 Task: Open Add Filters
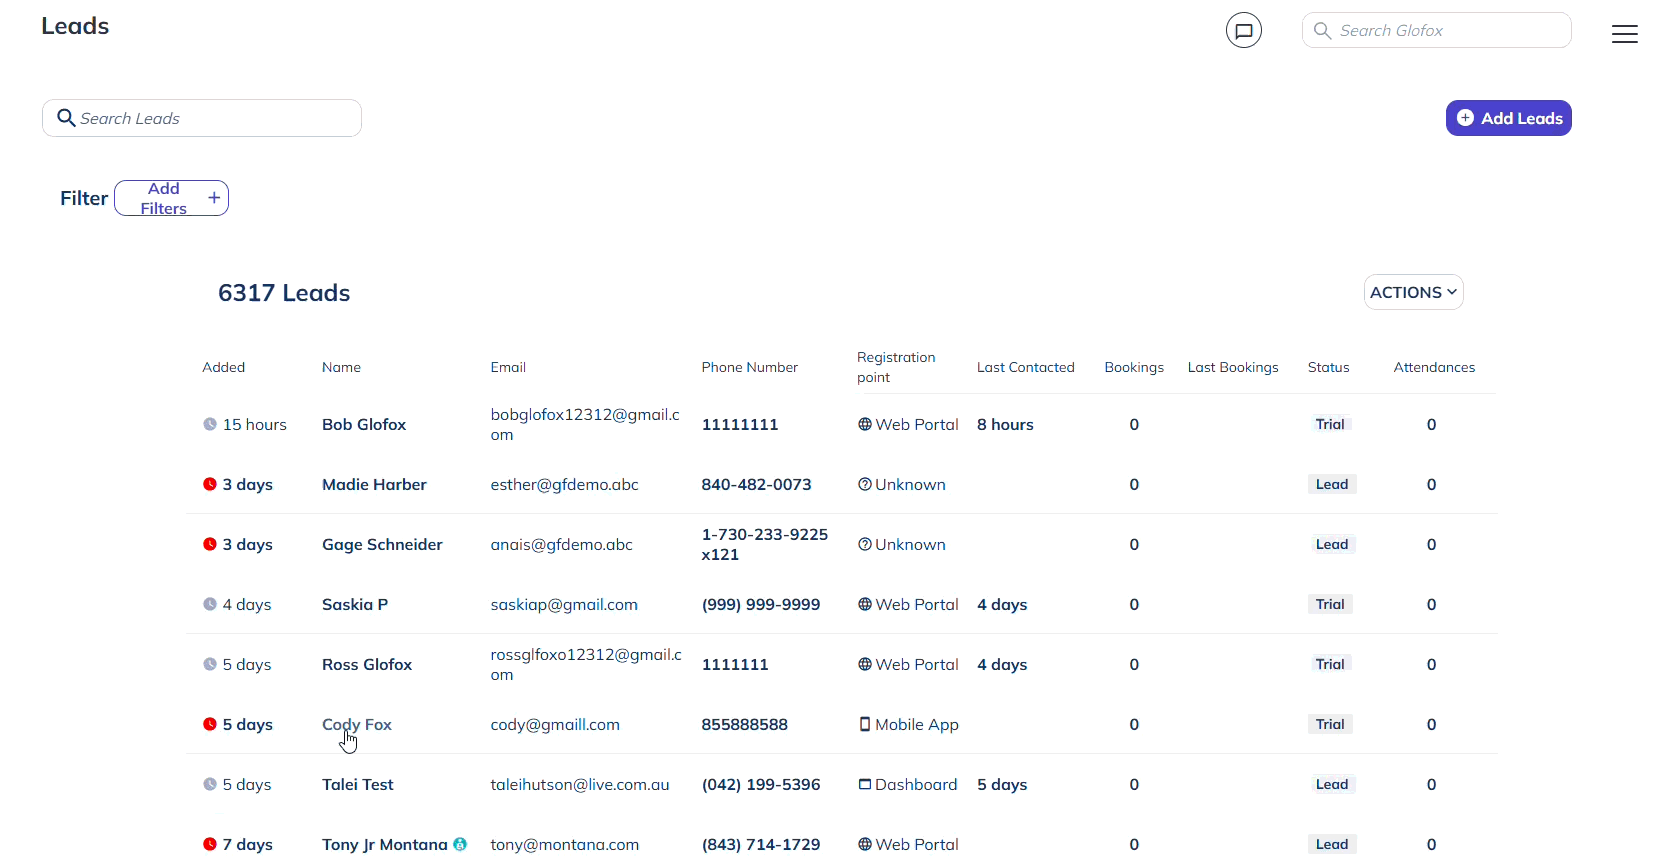pos(171,198)
